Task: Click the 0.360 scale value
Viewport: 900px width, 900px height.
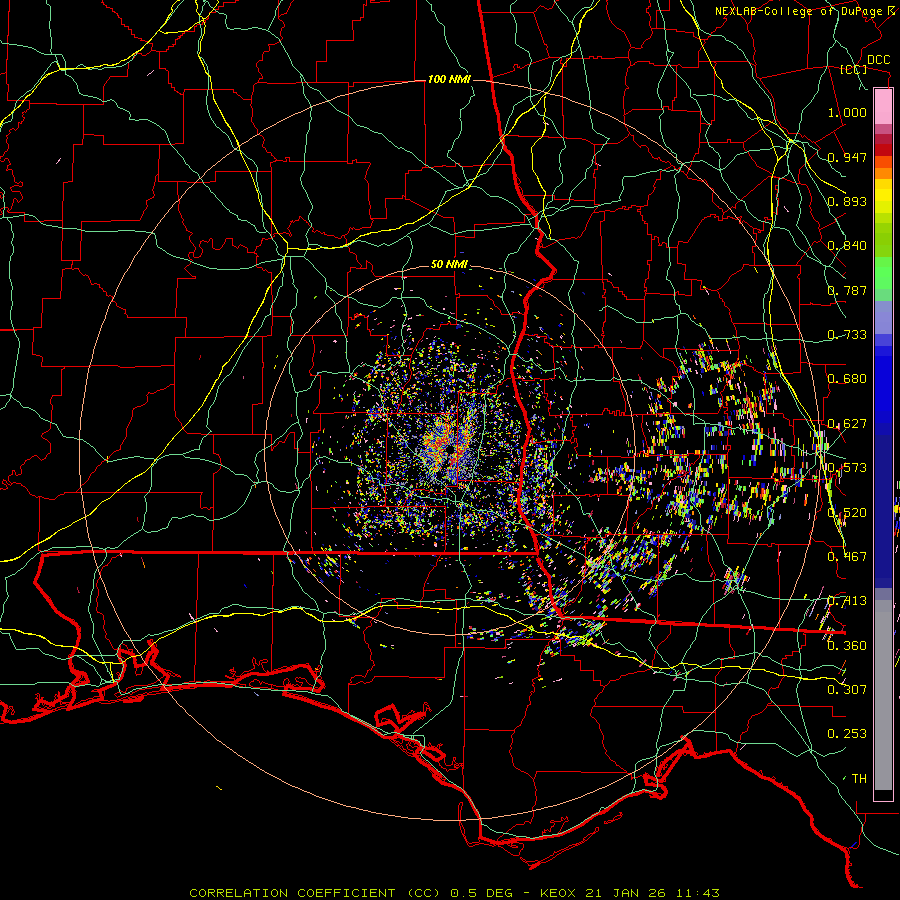Action: [847, 646]
